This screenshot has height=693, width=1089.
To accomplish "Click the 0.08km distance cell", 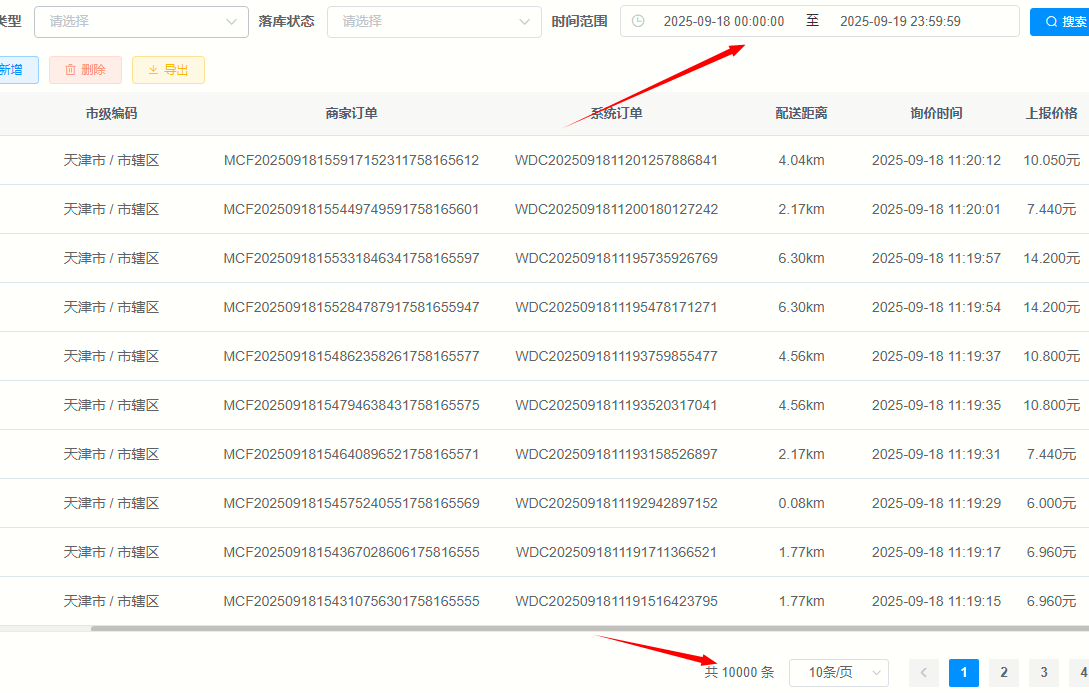I will [x=801, y=503].
